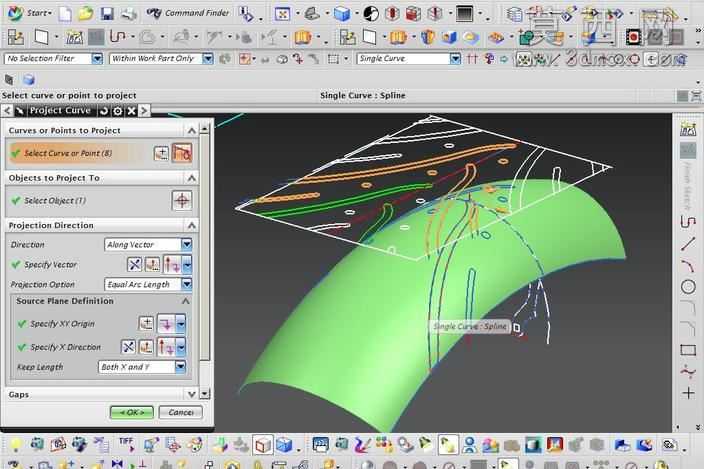Click the Print icon
This screenshot has height=469, width=704.
coord(129,13)
